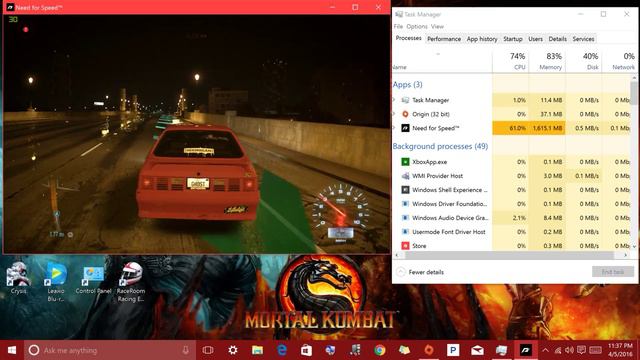Viewport: 640px width, 360px height.
Task: Collapse to Fewer details in Task Manager
Action: 420,272
